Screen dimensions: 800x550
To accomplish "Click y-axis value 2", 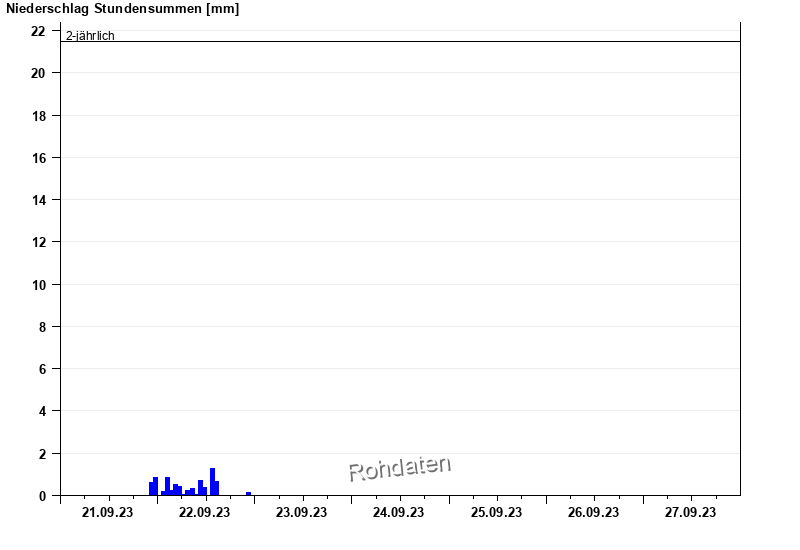I will (x=42, y=454).
